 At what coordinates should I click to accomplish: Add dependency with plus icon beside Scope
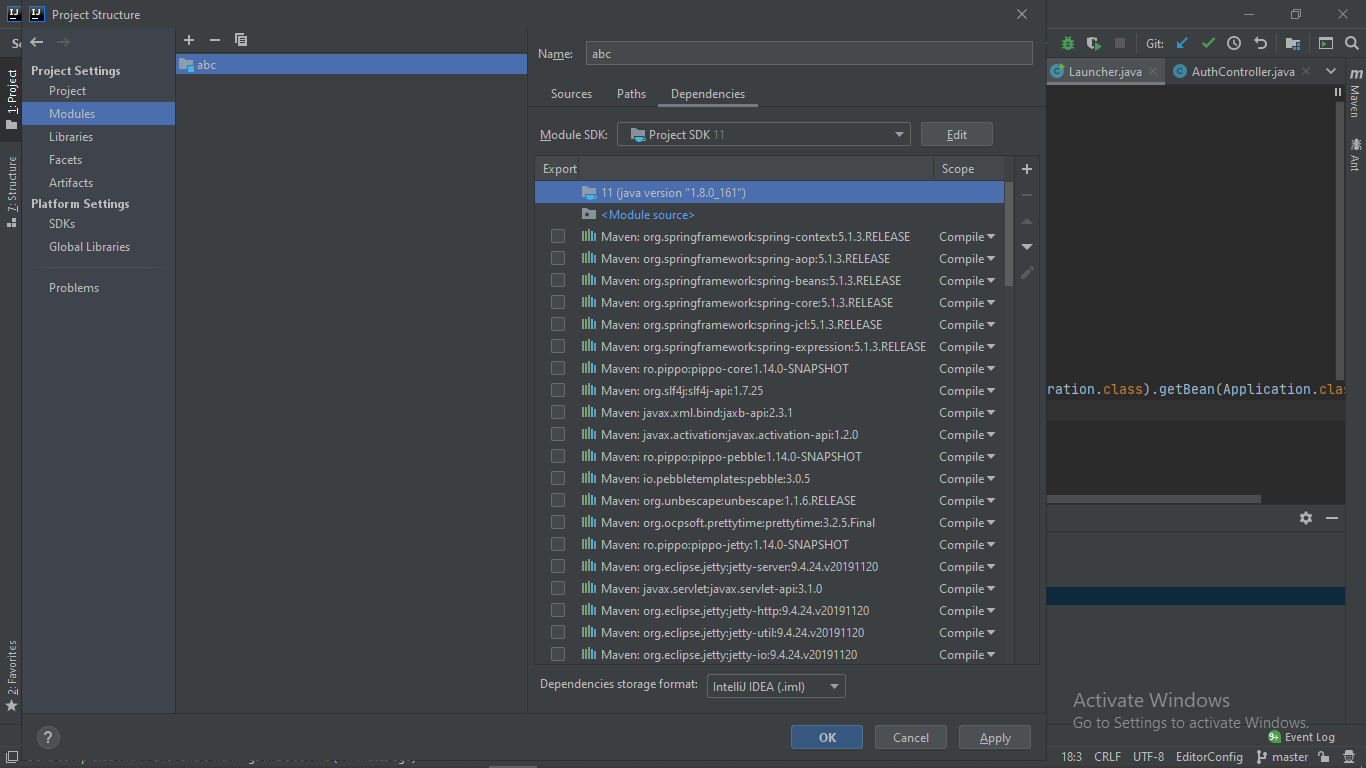[x=1027, y=169]
